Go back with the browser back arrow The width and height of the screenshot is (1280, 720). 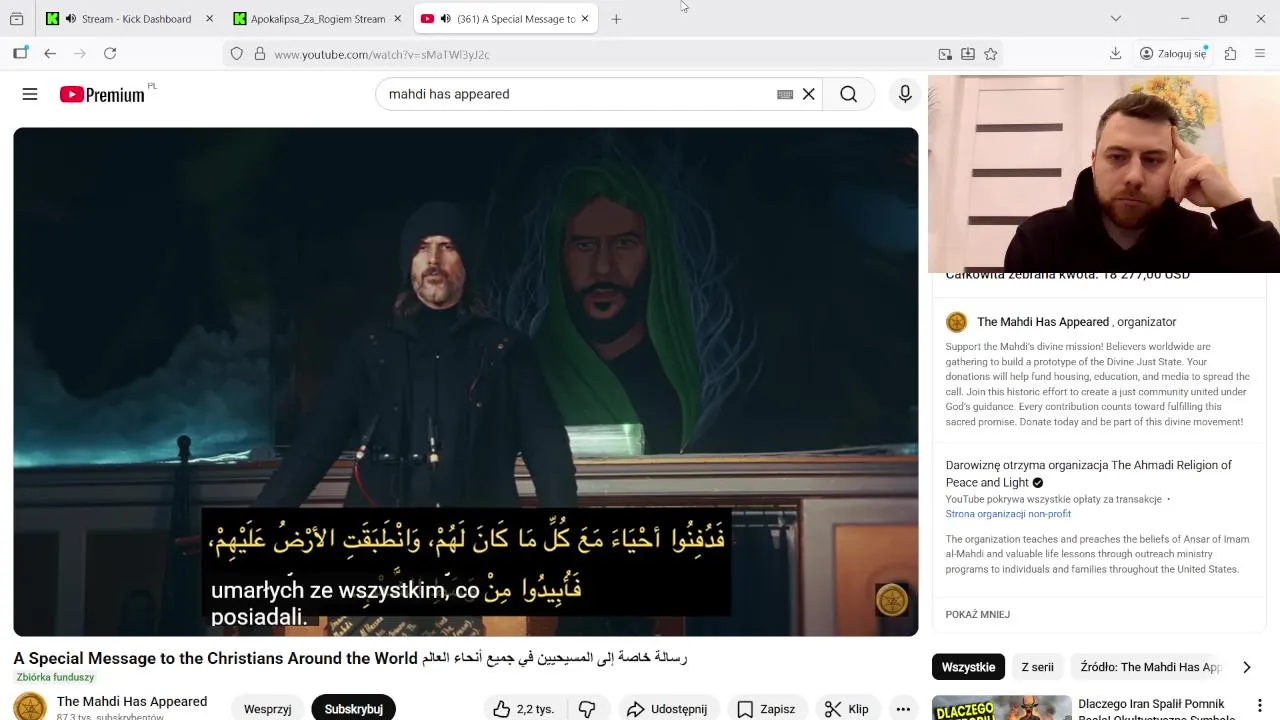pyautogui.click(x=50, y=54)
